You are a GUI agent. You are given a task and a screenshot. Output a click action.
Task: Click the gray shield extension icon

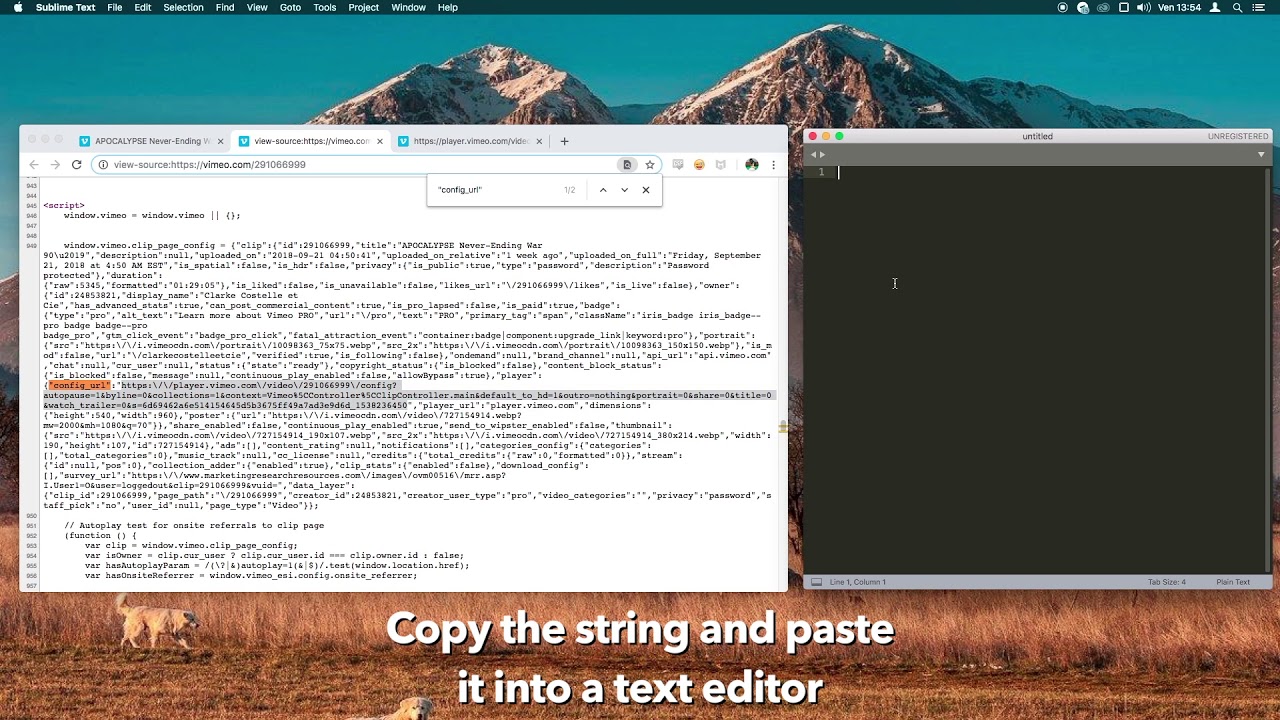[x=720, y=164]
